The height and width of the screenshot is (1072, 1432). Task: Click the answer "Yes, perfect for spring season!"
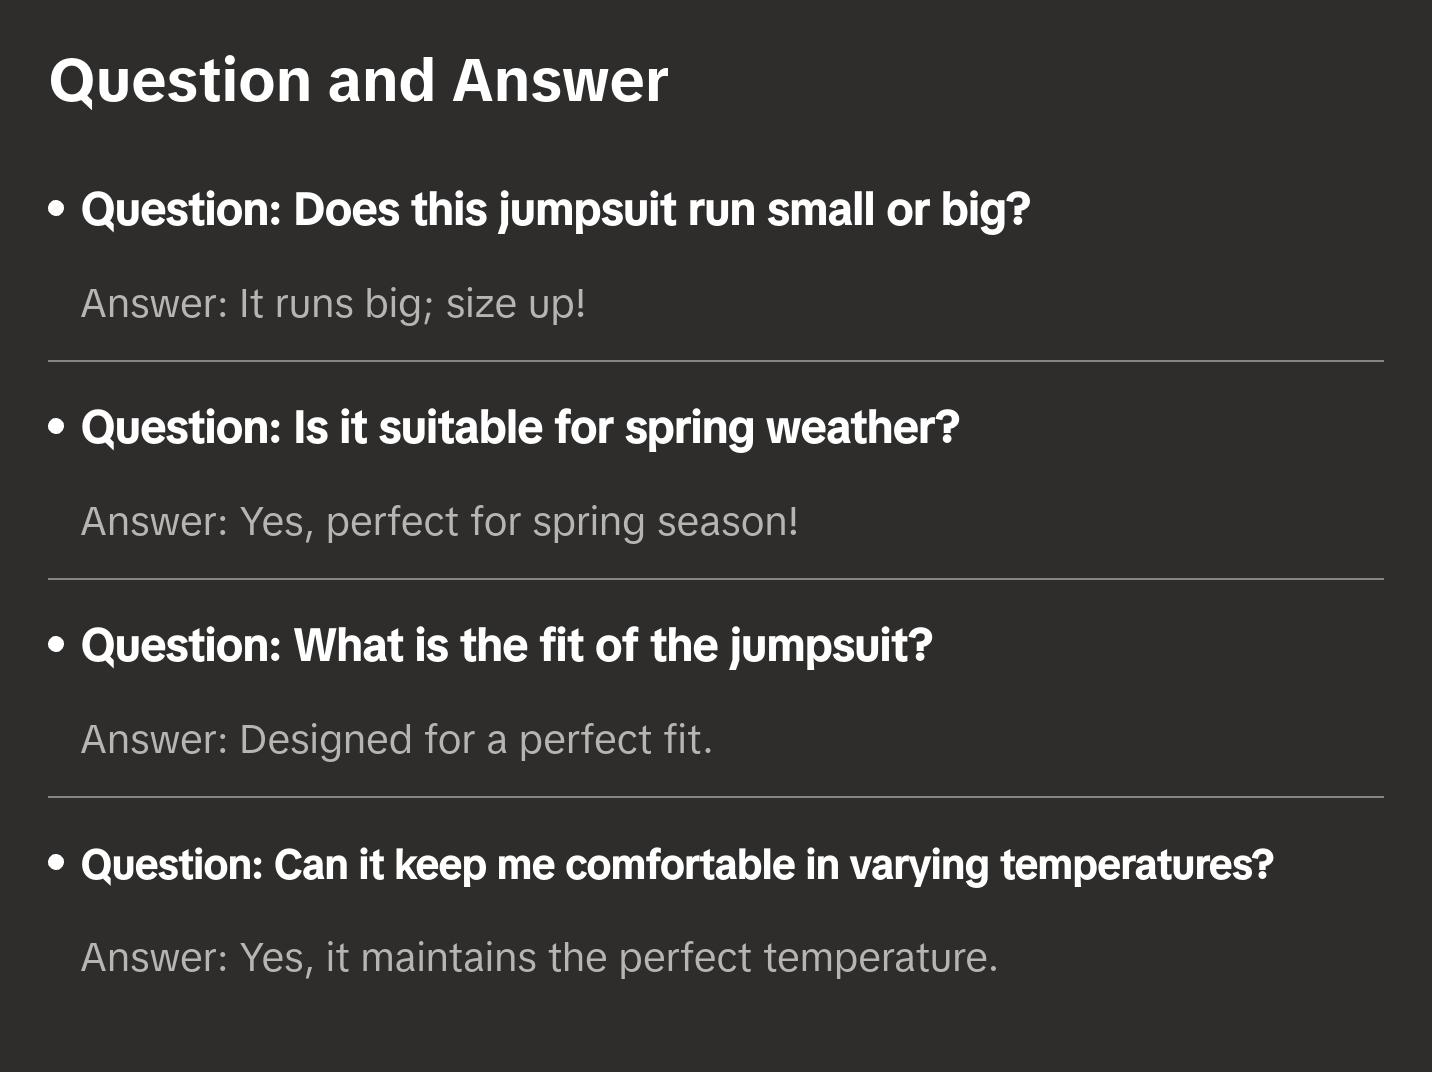439,521
